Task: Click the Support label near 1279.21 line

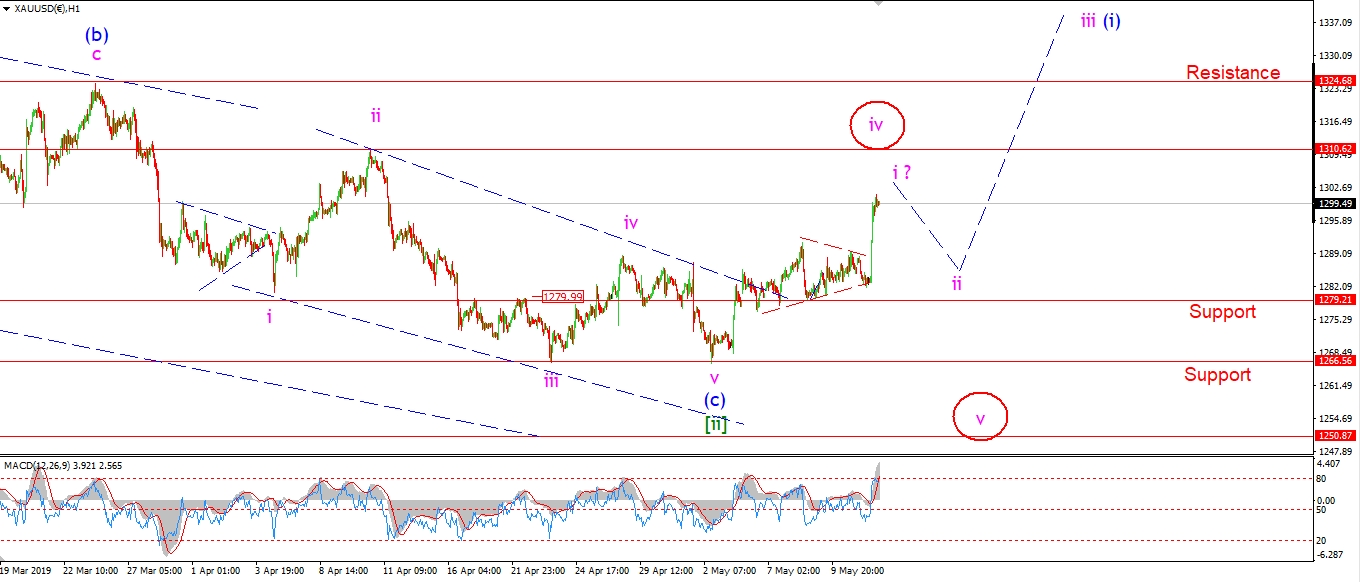Action: [1222, 312]
